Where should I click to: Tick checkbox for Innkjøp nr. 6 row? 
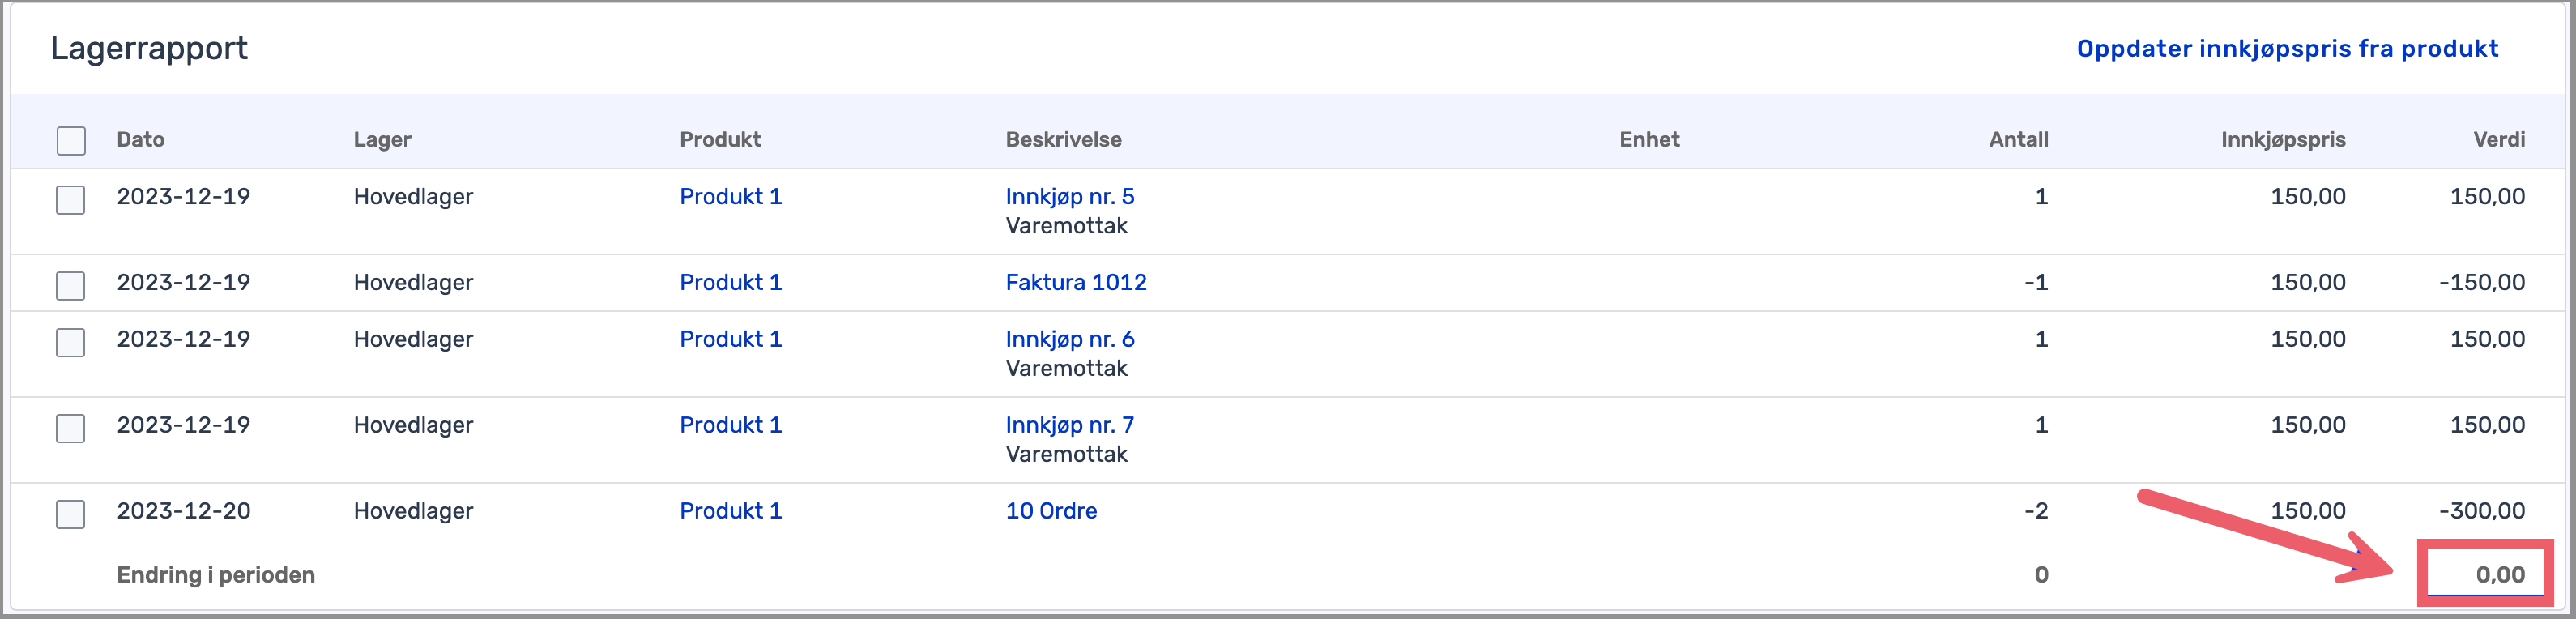point(71,342)
